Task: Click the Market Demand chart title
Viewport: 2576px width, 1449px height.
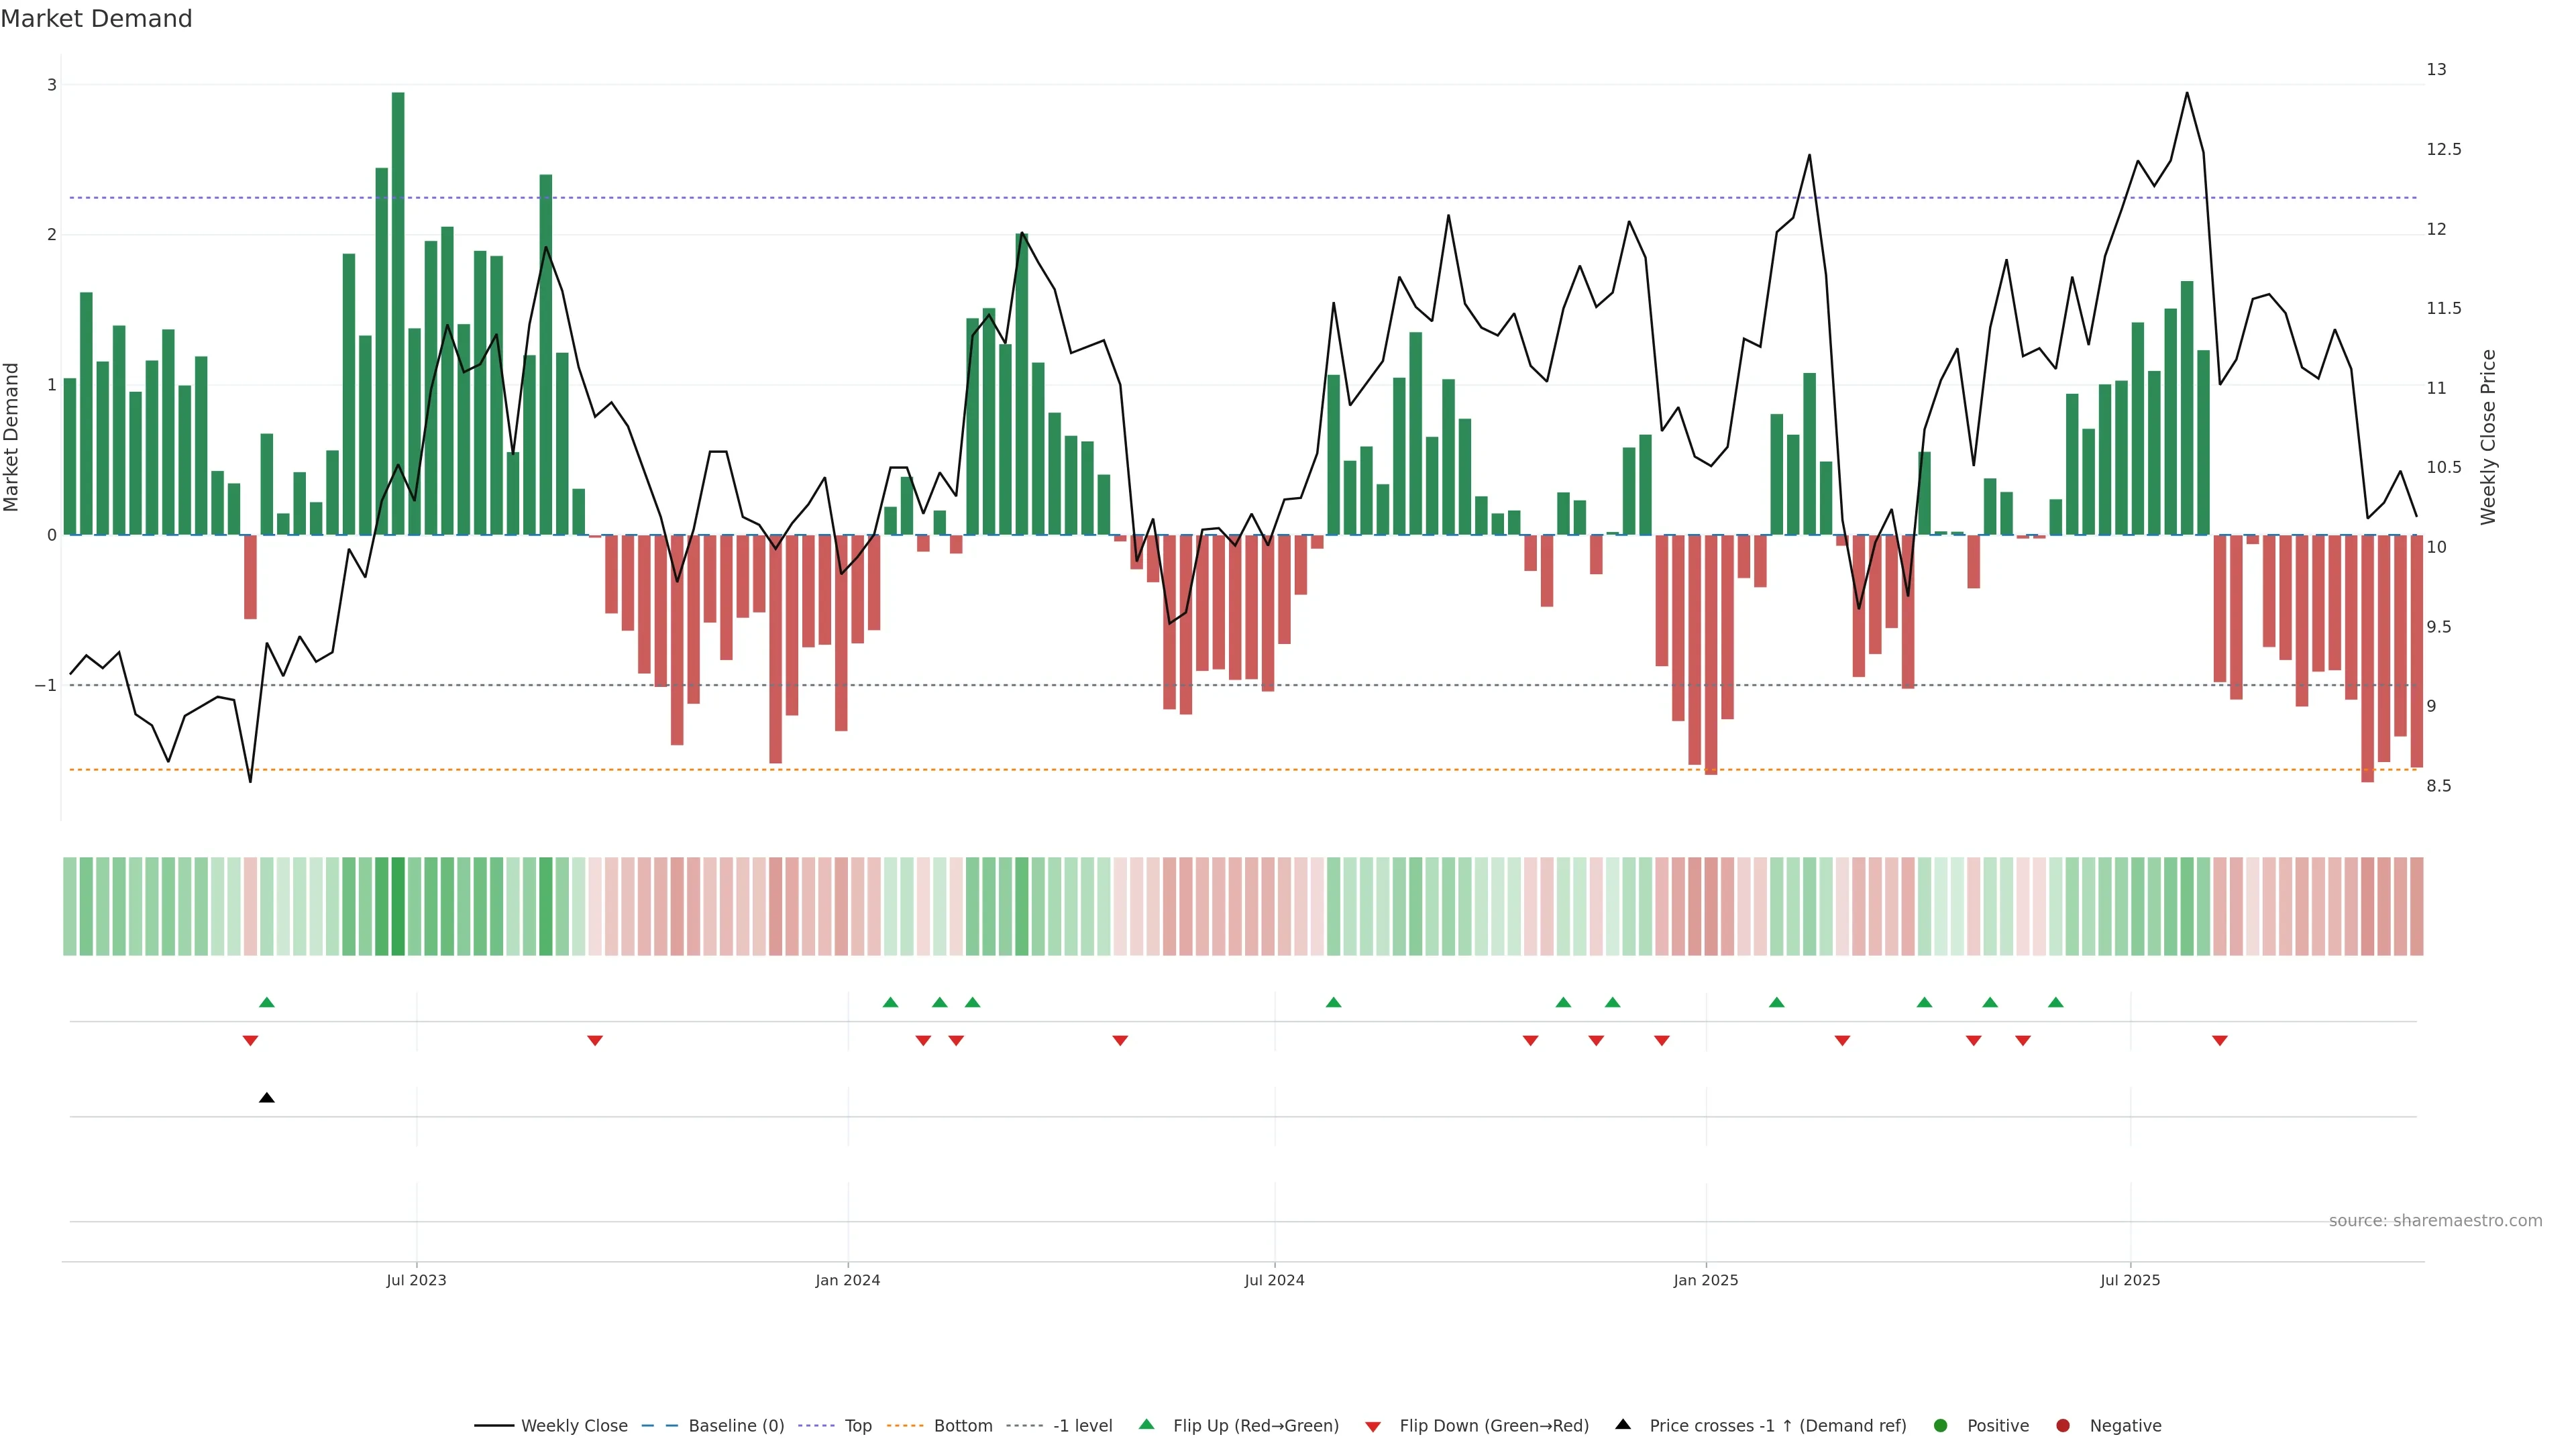Action: click(97, 19)
